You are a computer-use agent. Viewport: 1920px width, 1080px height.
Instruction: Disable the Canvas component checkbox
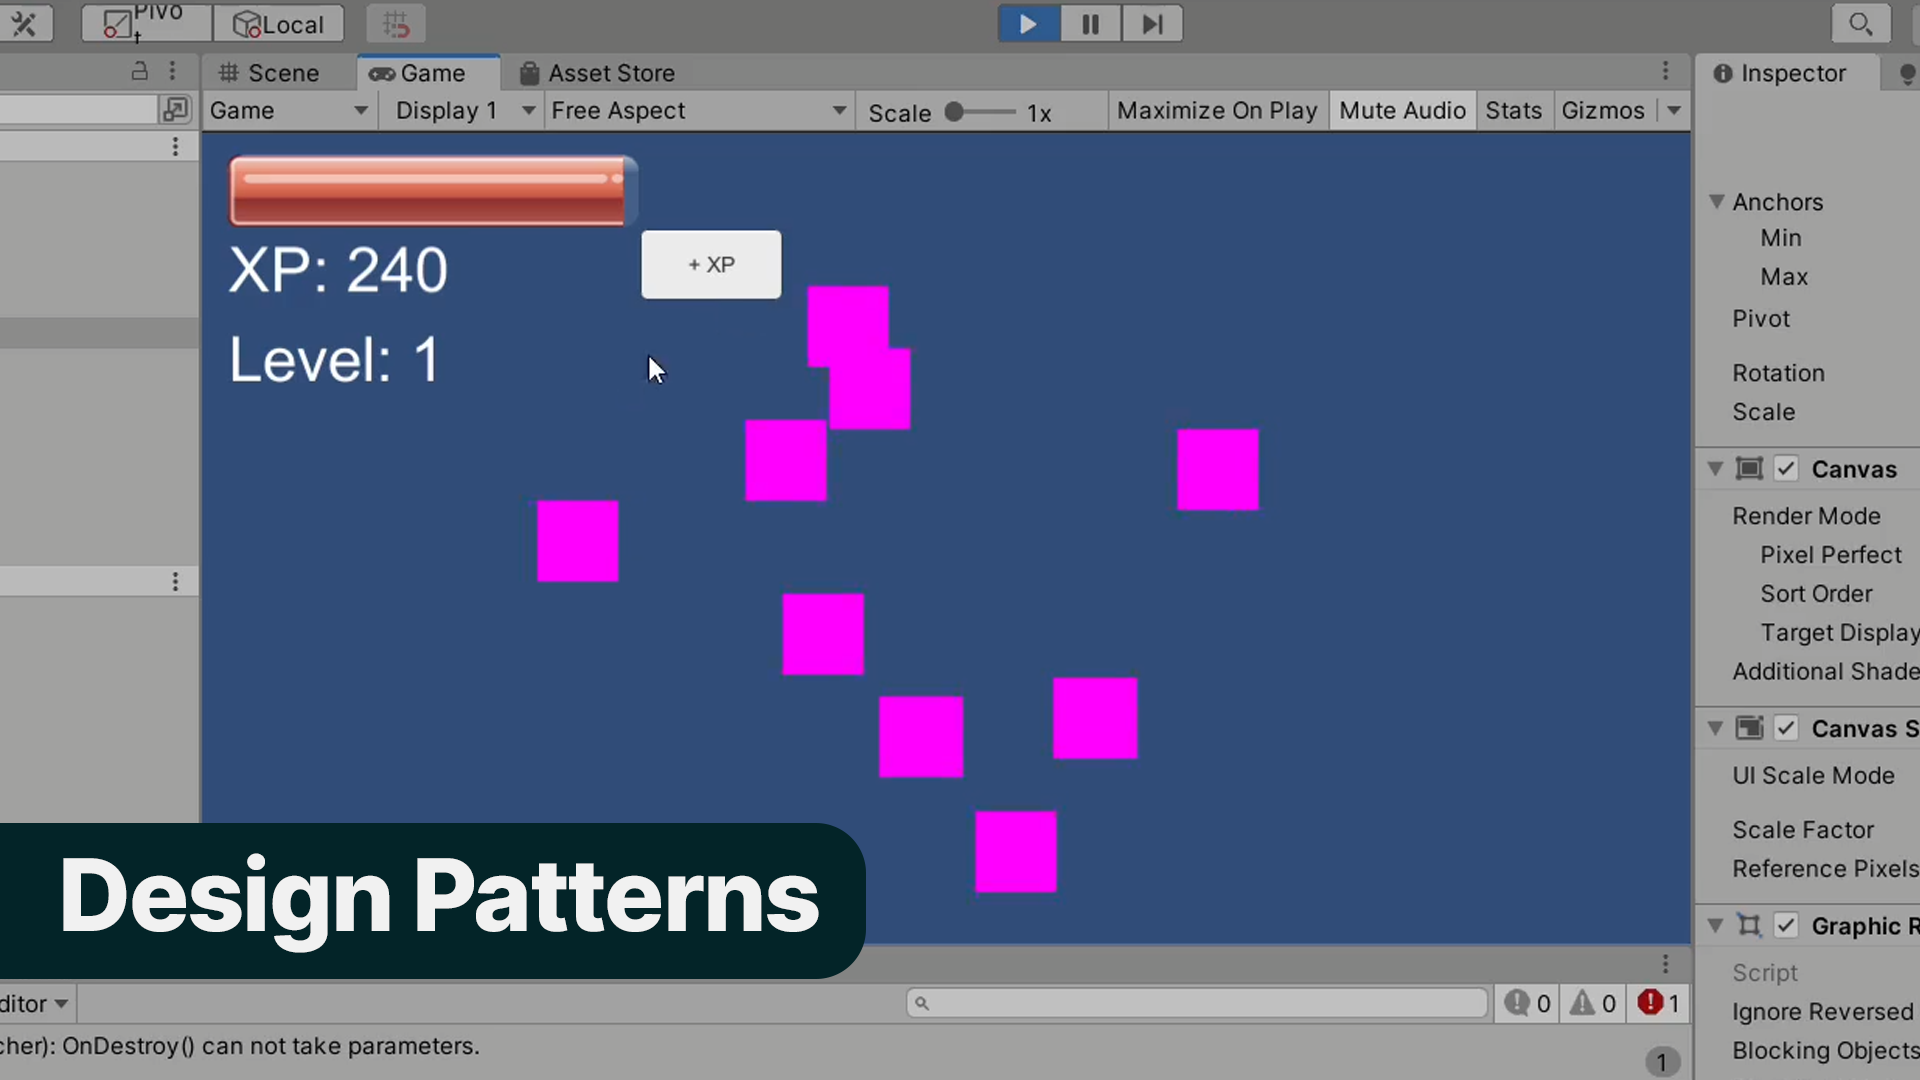click(1786, 469)
